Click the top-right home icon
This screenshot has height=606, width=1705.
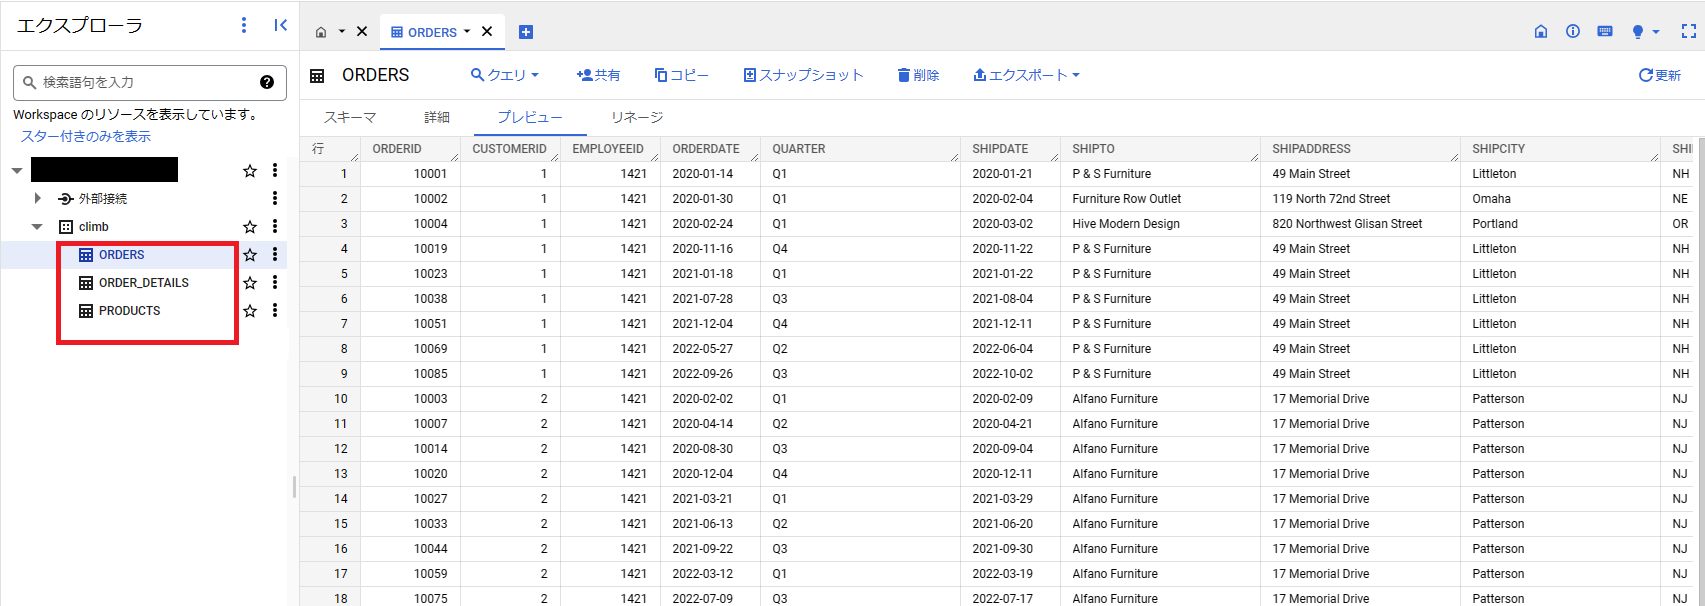pos(1541,32)
